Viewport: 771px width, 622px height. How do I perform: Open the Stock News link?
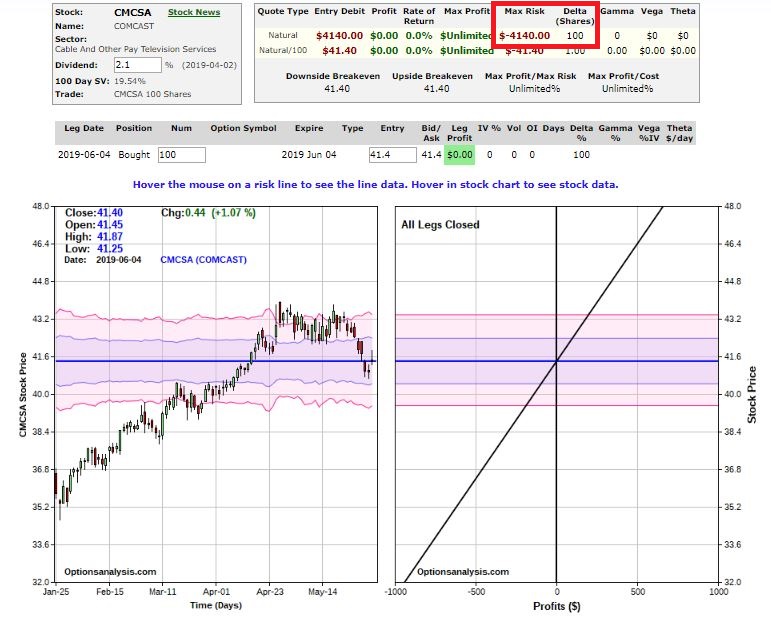194,12
